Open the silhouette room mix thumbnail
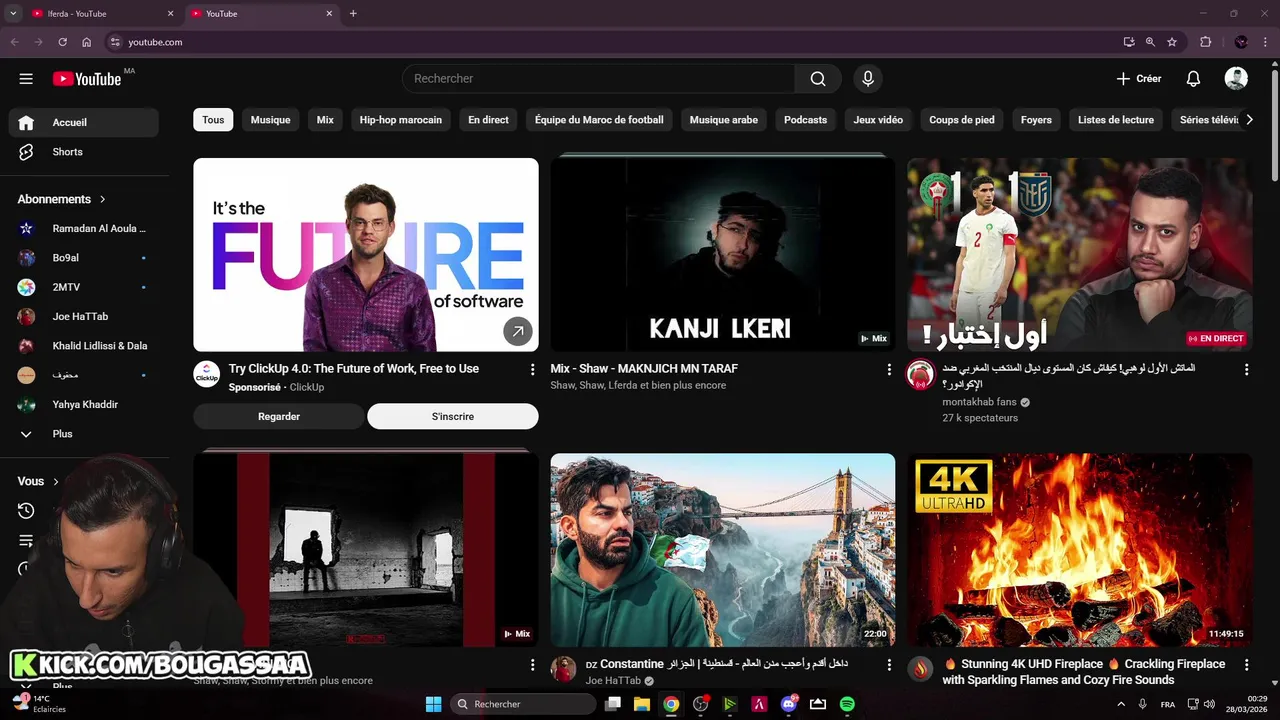Image resolution: width=1280 pixels, height=720 pixels. pos(366,550)
